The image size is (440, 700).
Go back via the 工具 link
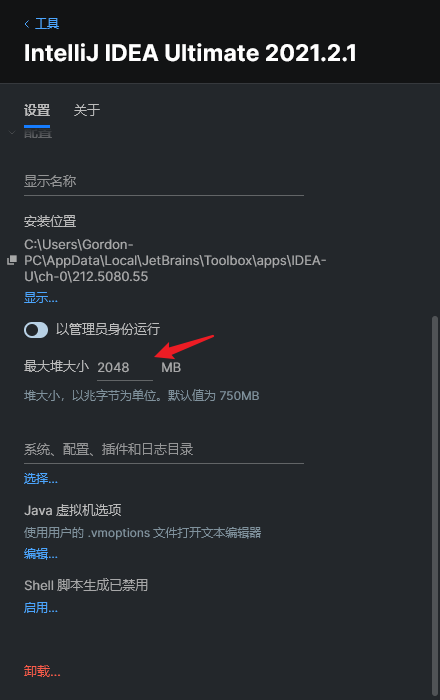47,24
